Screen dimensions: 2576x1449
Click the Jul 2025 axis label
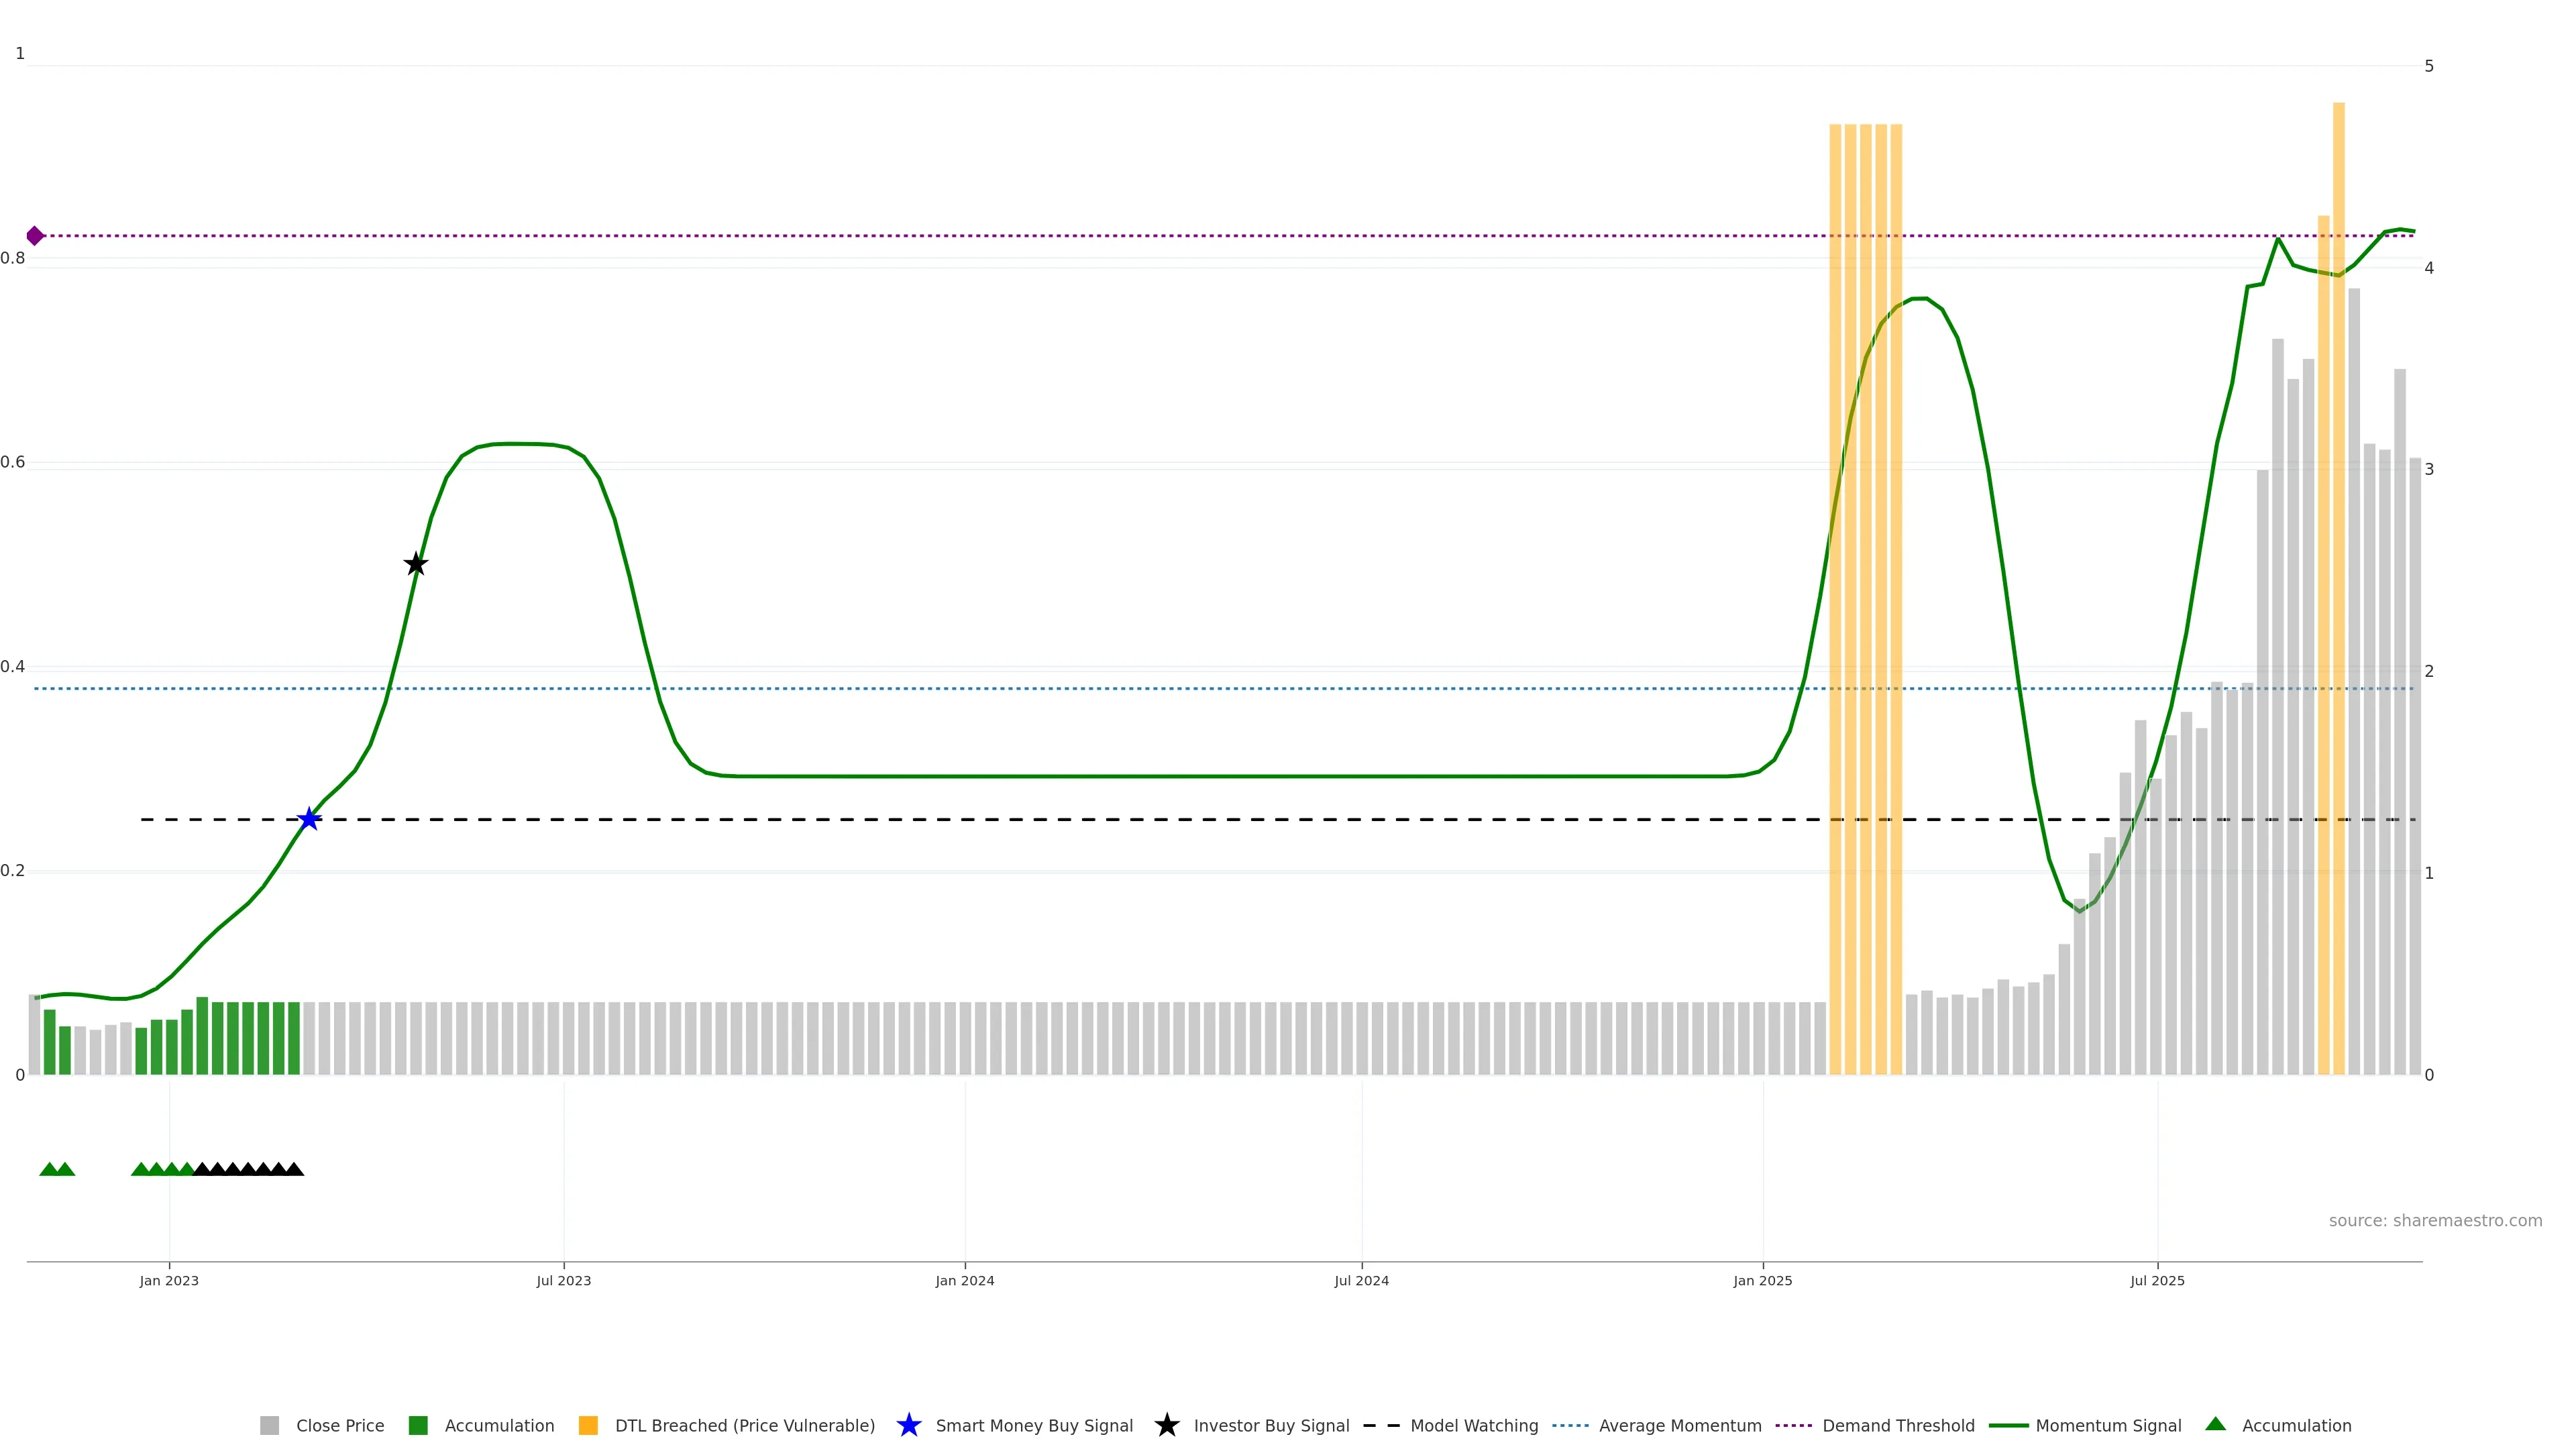2157,1280
